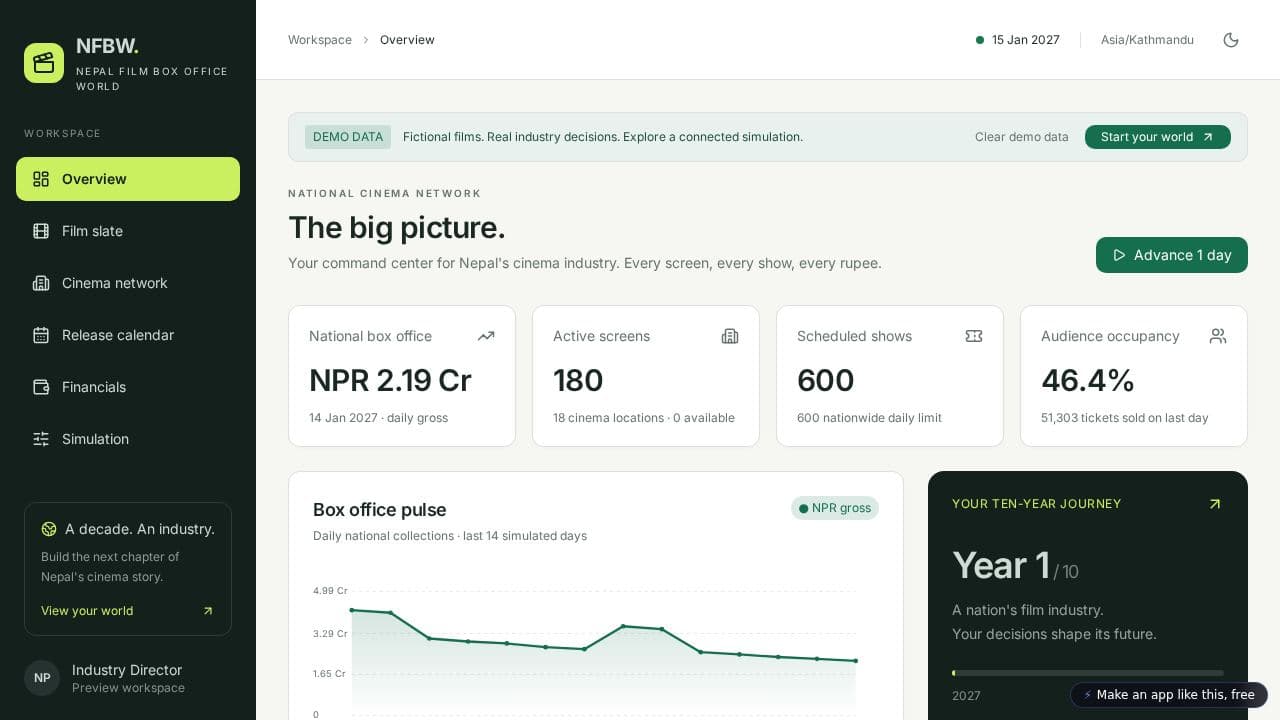Image resolution: width=1280 pixels, height=720 pixels.
Task: Open the ten-year journey arrow icon
Action: point(1215,504)
